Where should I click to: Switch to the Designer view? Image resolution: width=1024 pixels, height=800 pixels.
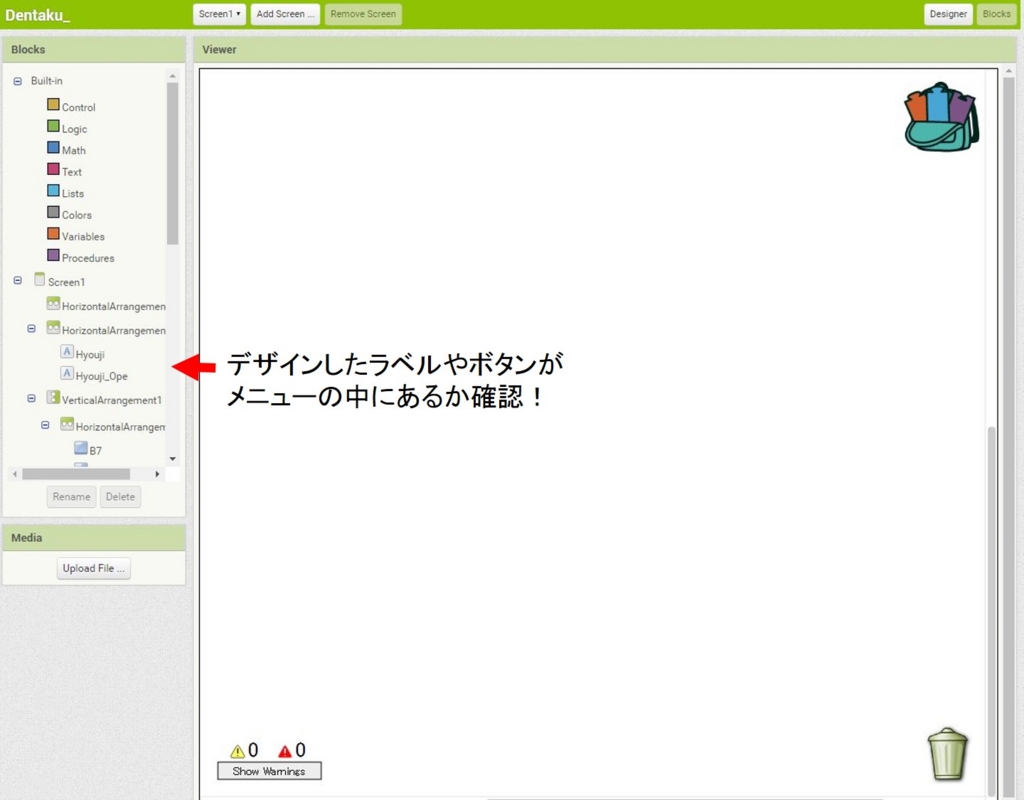[946, 14]
